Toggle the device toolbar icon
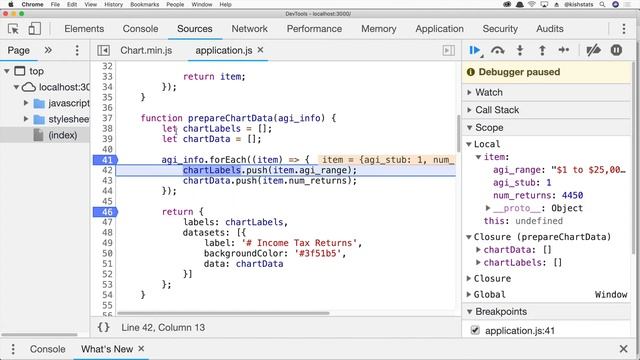640x360 pixels. pyautogui.click(x=34, y=29)
